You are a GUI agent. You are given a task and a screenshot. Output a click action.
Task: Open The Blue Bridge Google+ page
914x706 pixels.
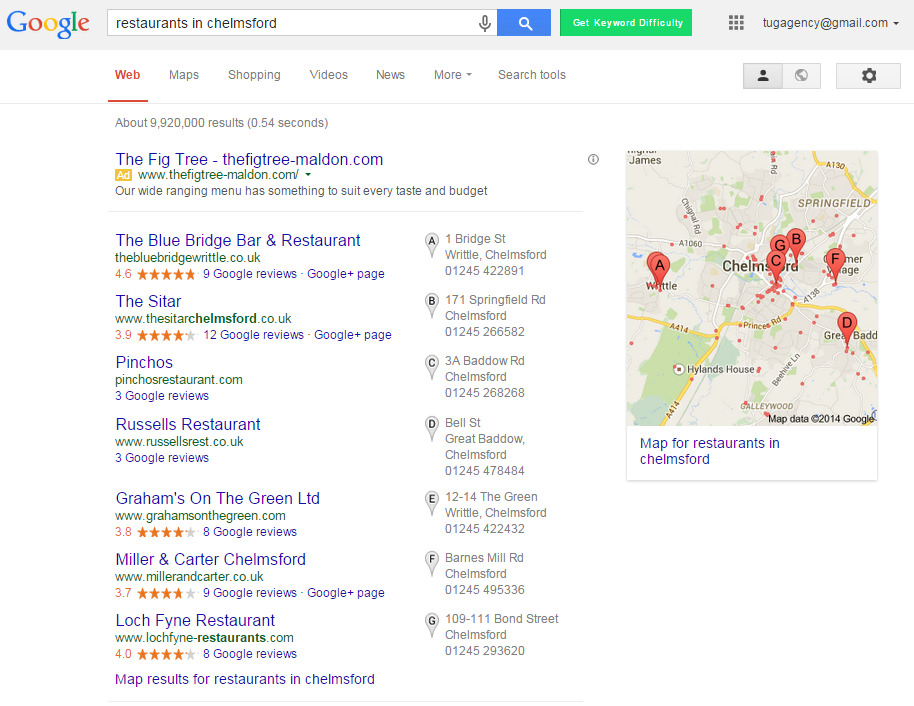[346, 274]
